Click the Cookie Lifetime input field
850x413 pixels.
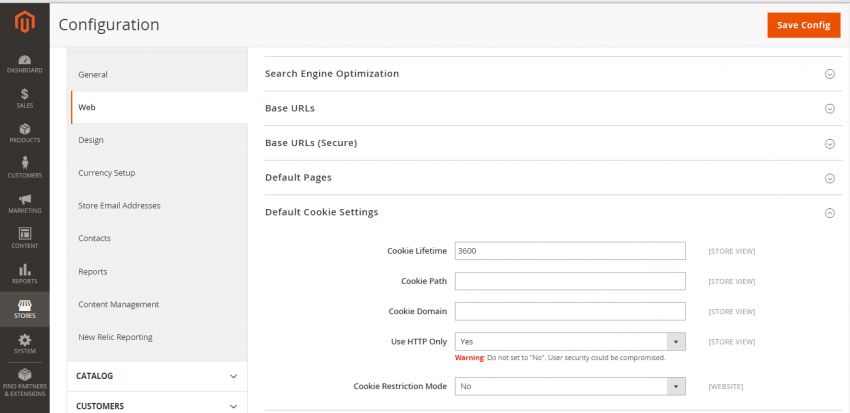click(x=570, y=251)
